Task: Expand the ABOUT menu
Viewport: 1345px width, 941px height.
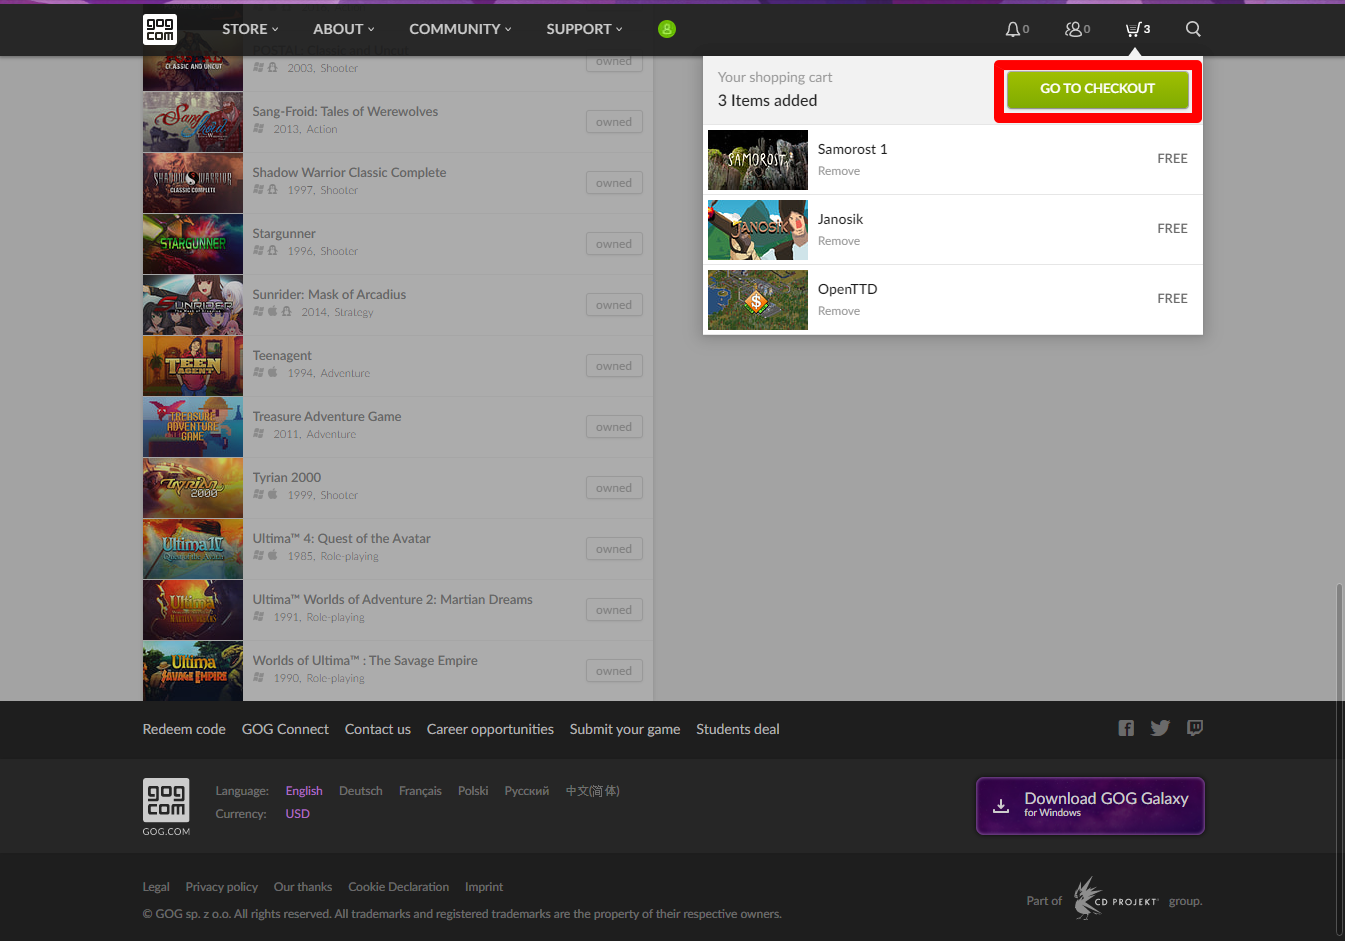Action: (344, 29)
